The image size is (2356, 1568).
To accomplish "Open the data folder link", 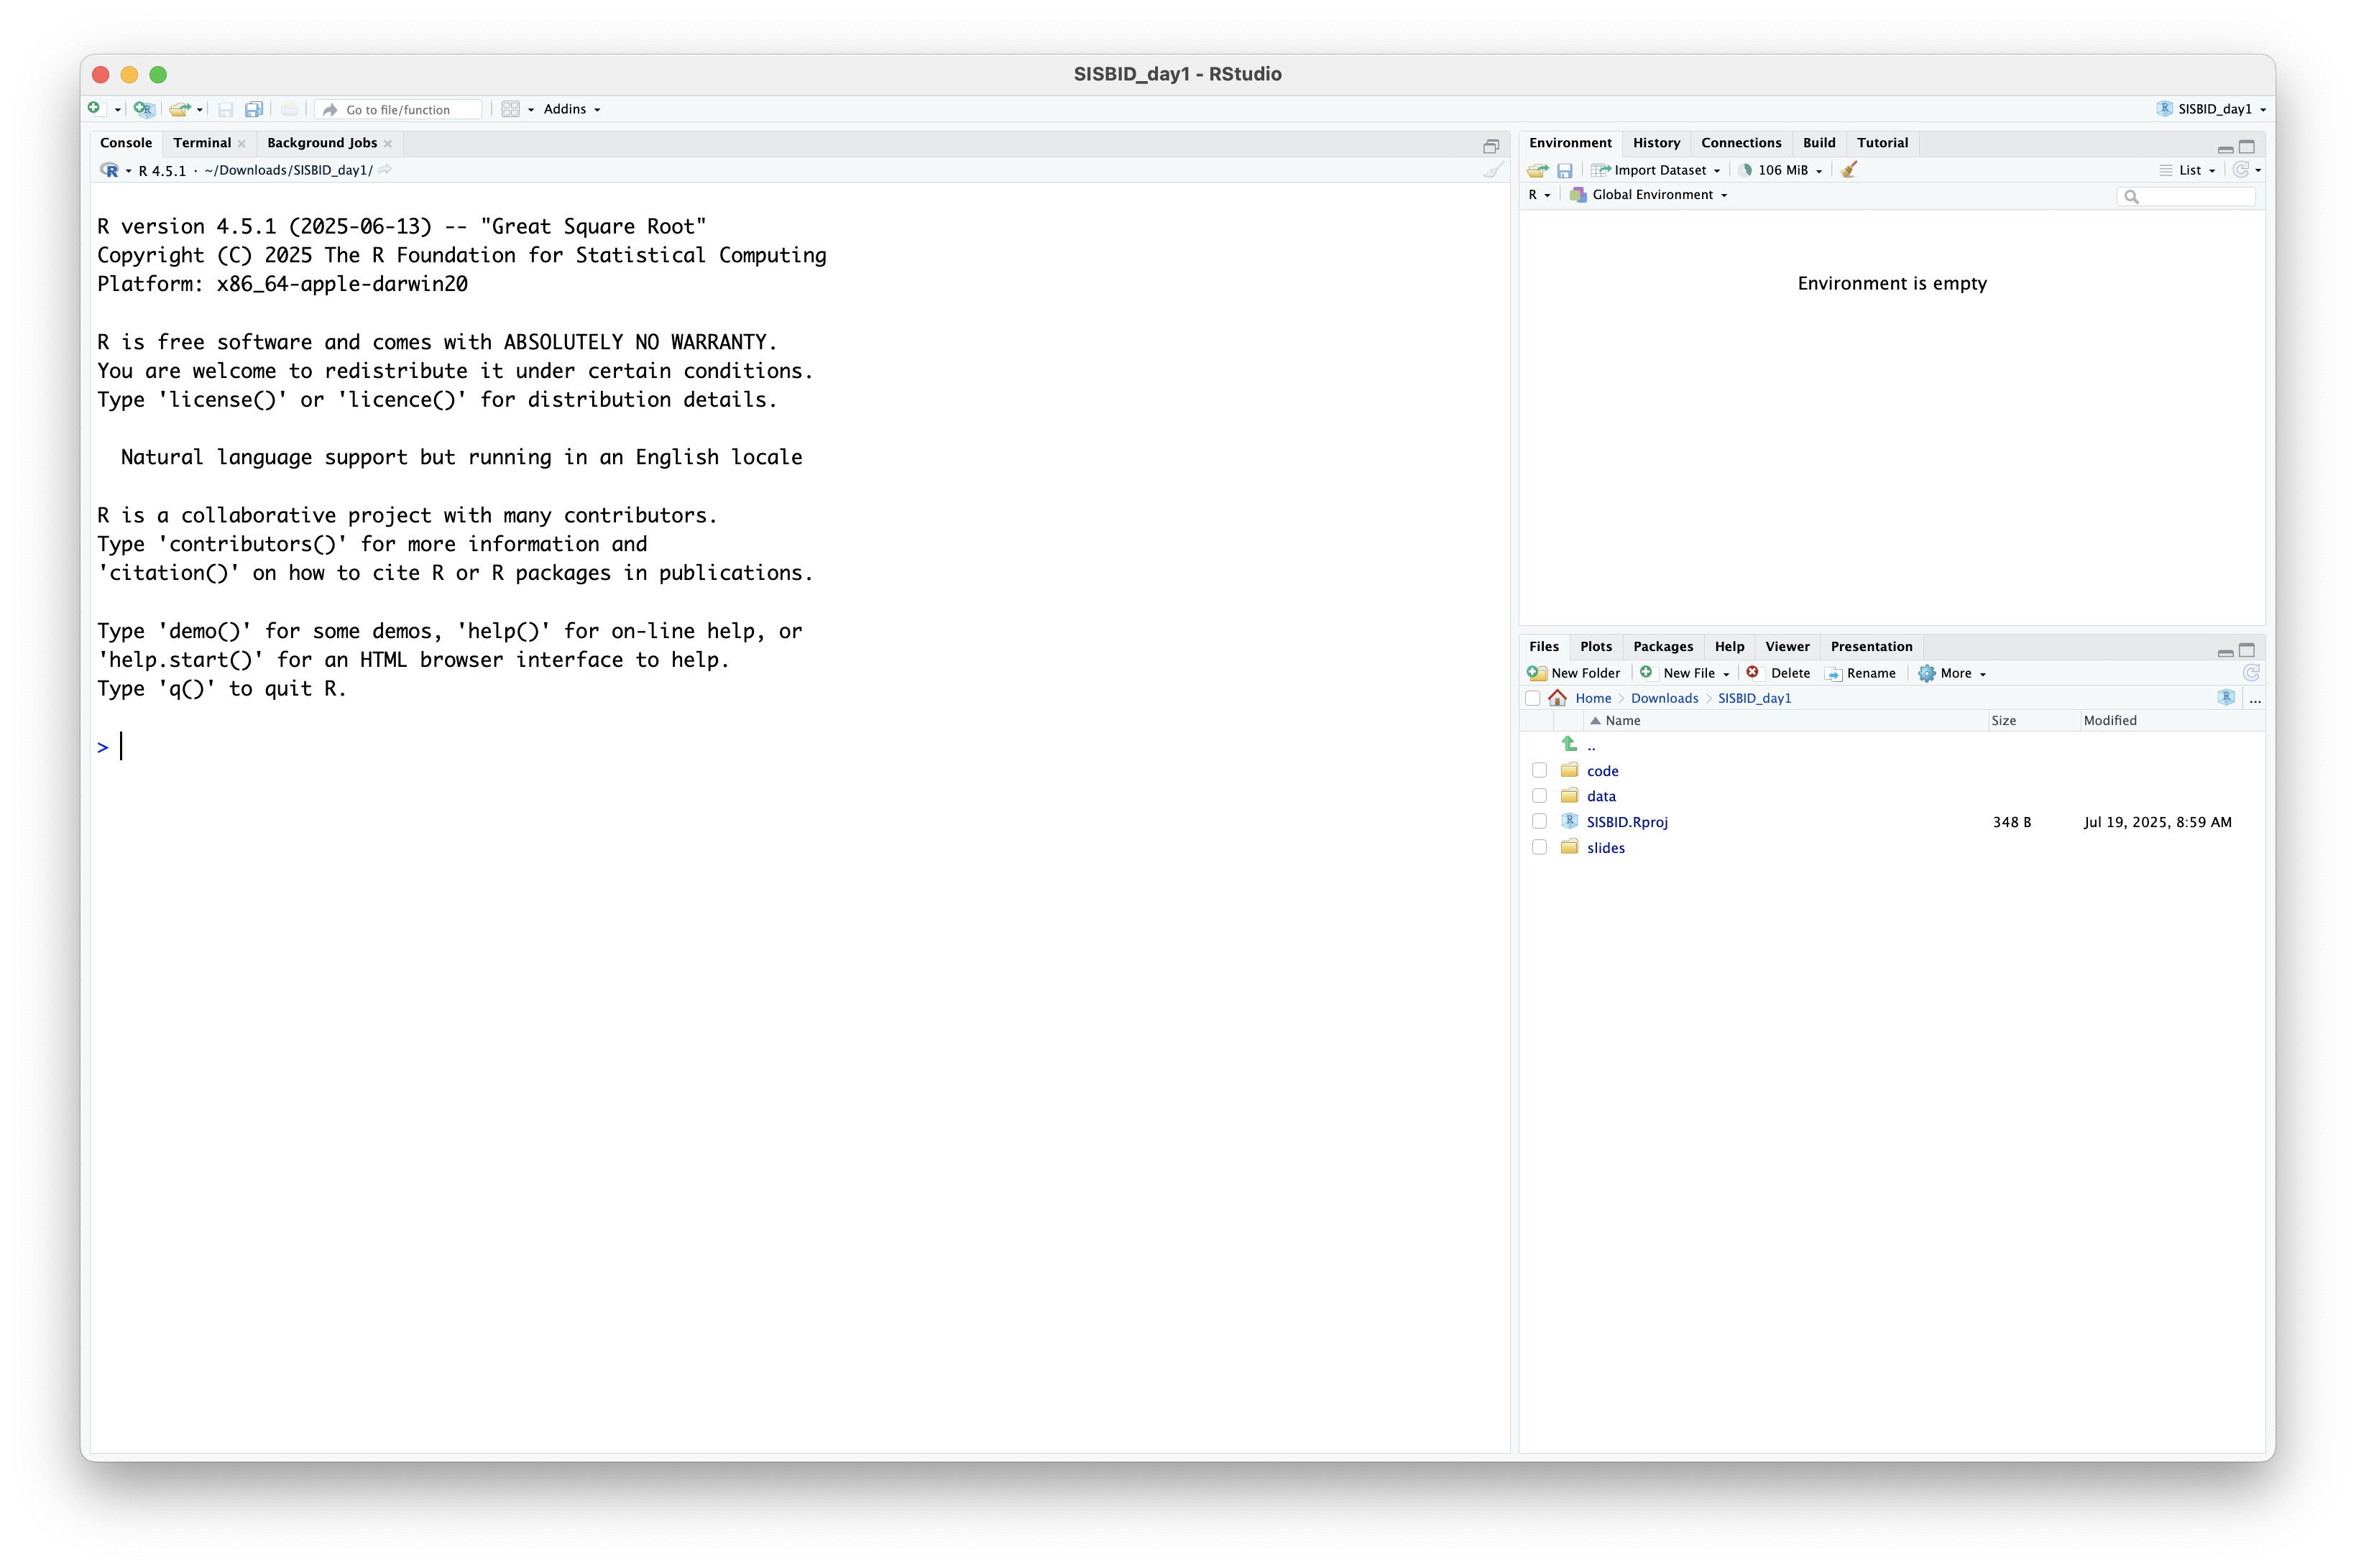I will coord(1601,796).
